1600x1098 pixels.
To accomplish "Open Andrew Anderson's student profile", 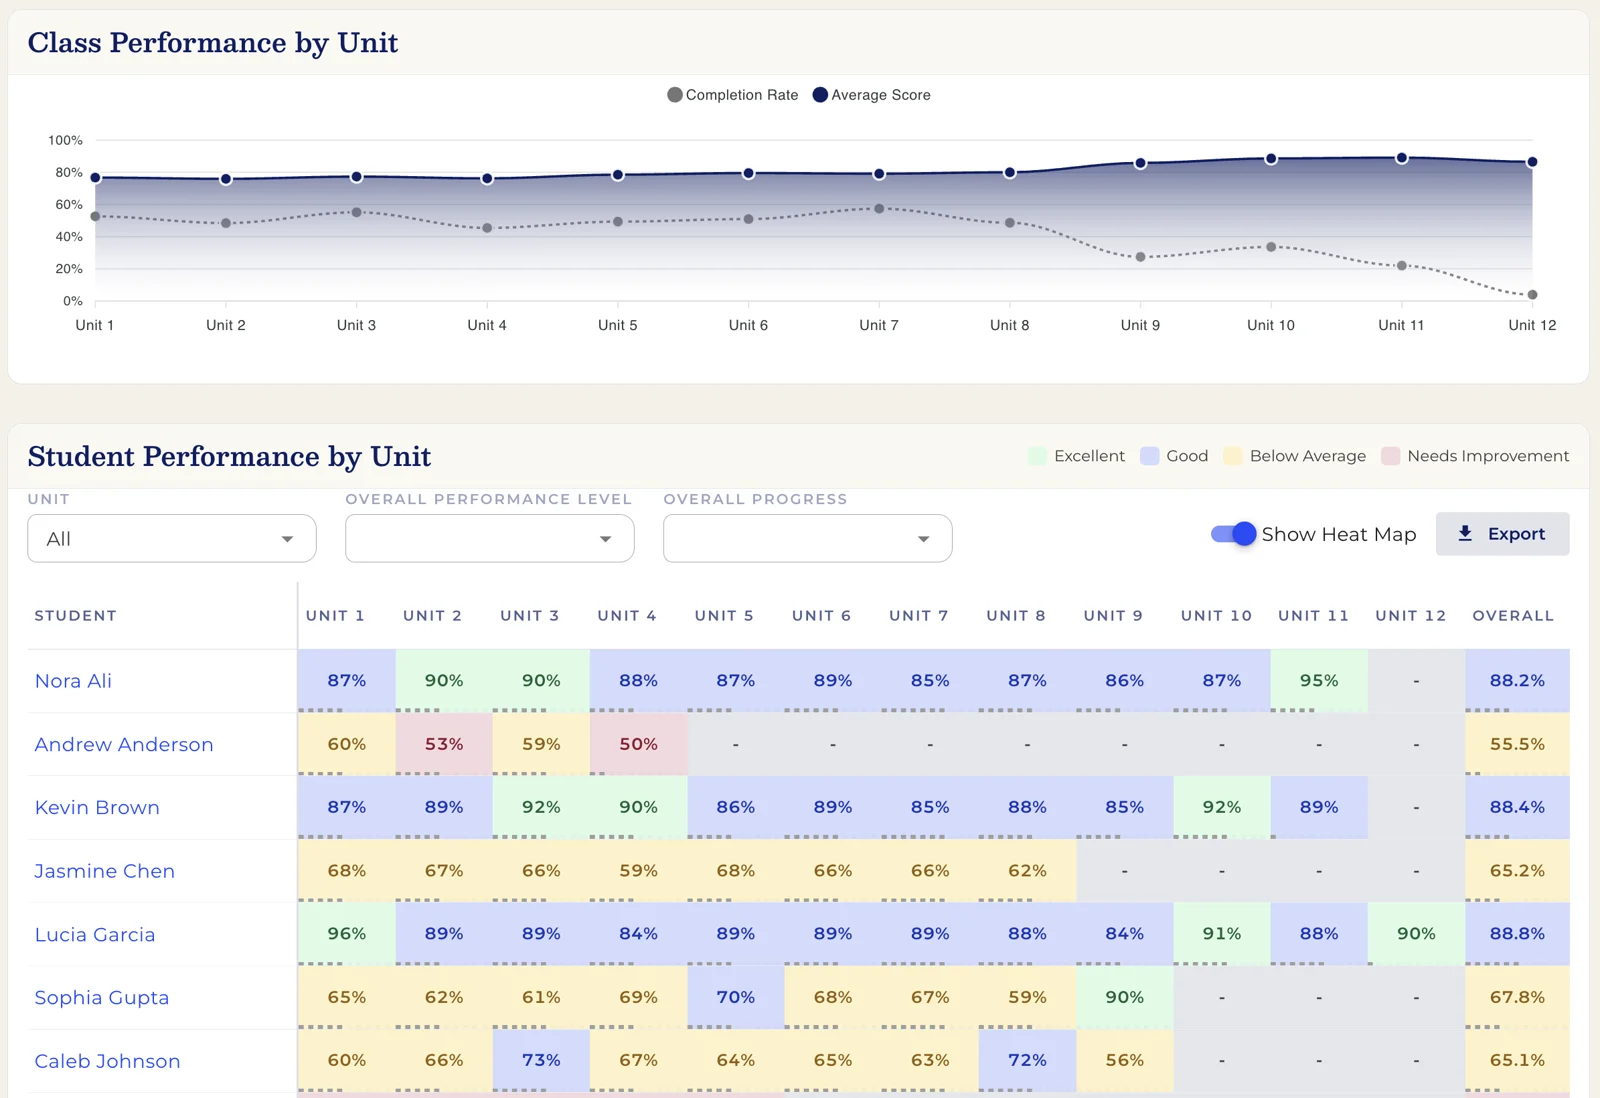I will (124, 744).
